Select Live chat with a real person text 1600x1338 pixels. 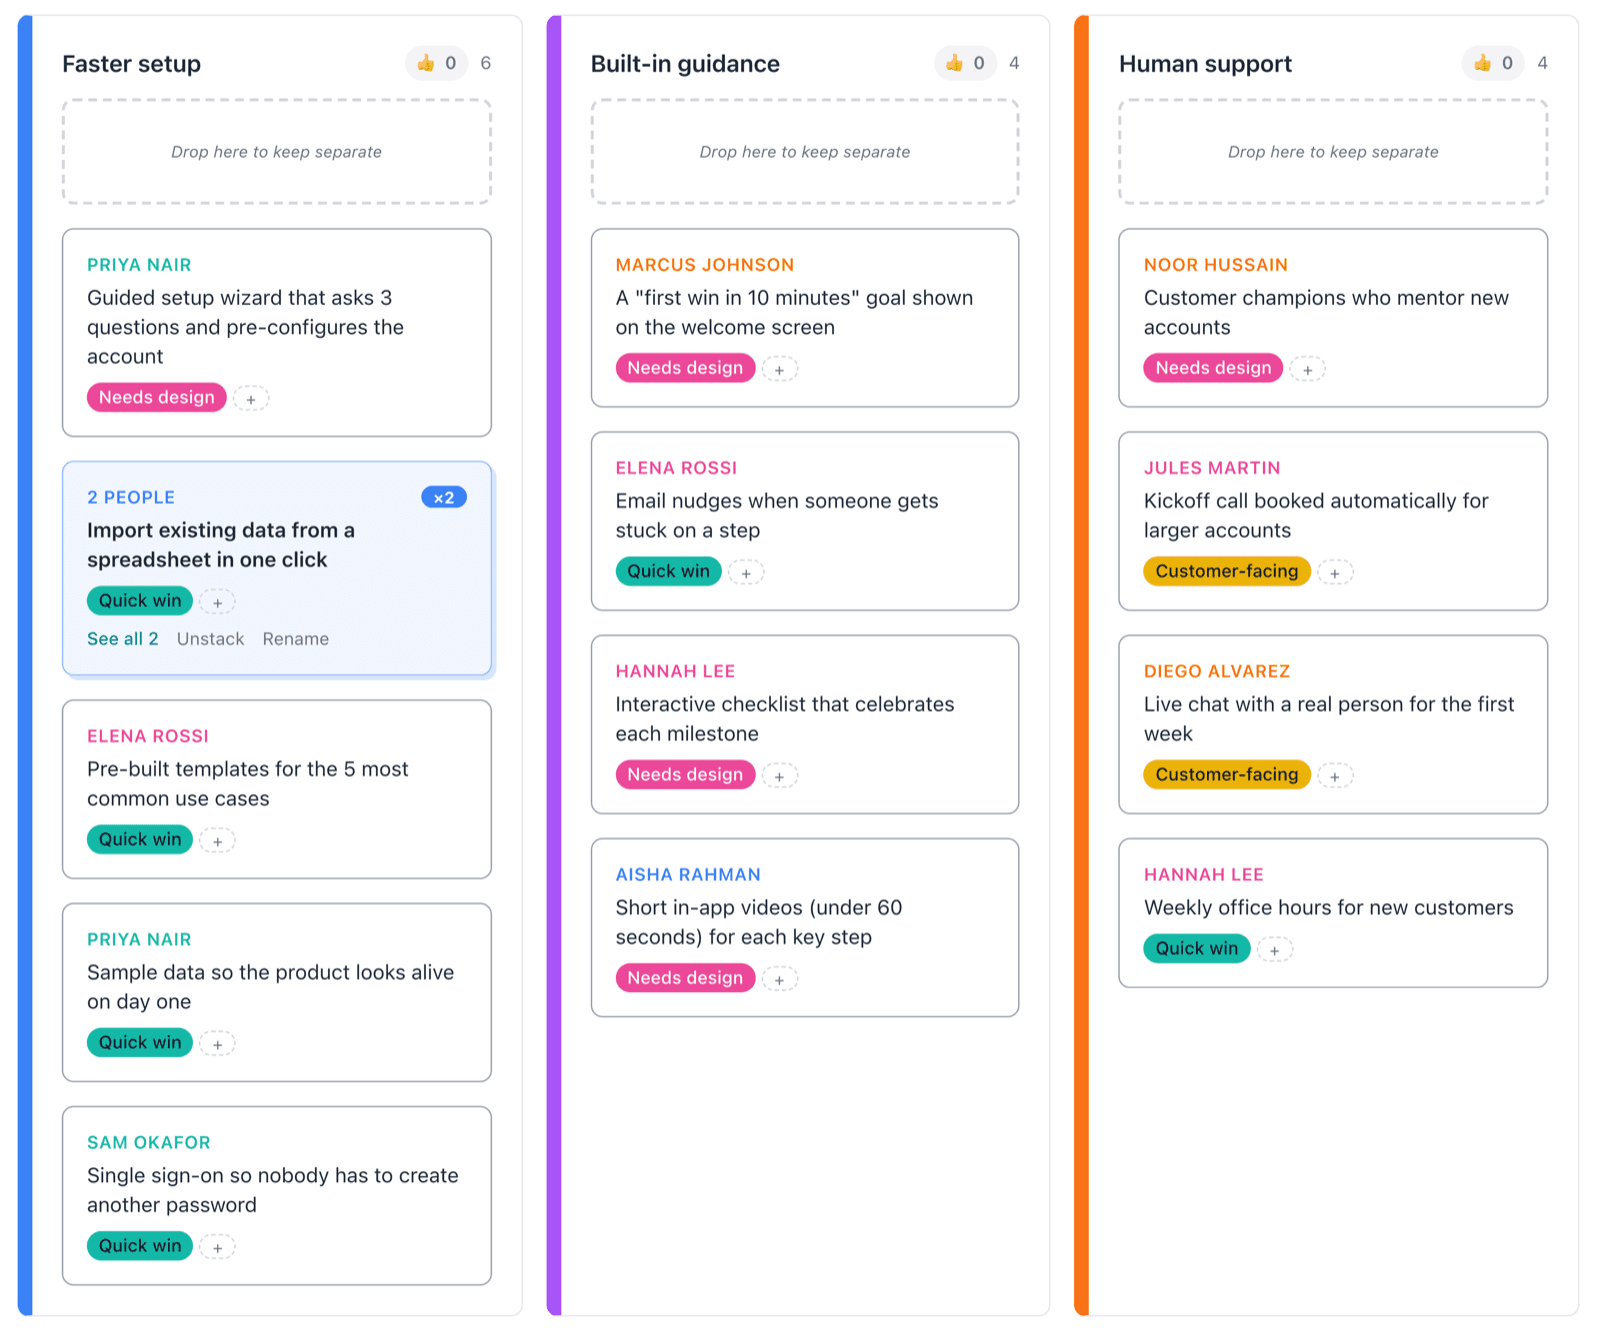[1329, 719]
